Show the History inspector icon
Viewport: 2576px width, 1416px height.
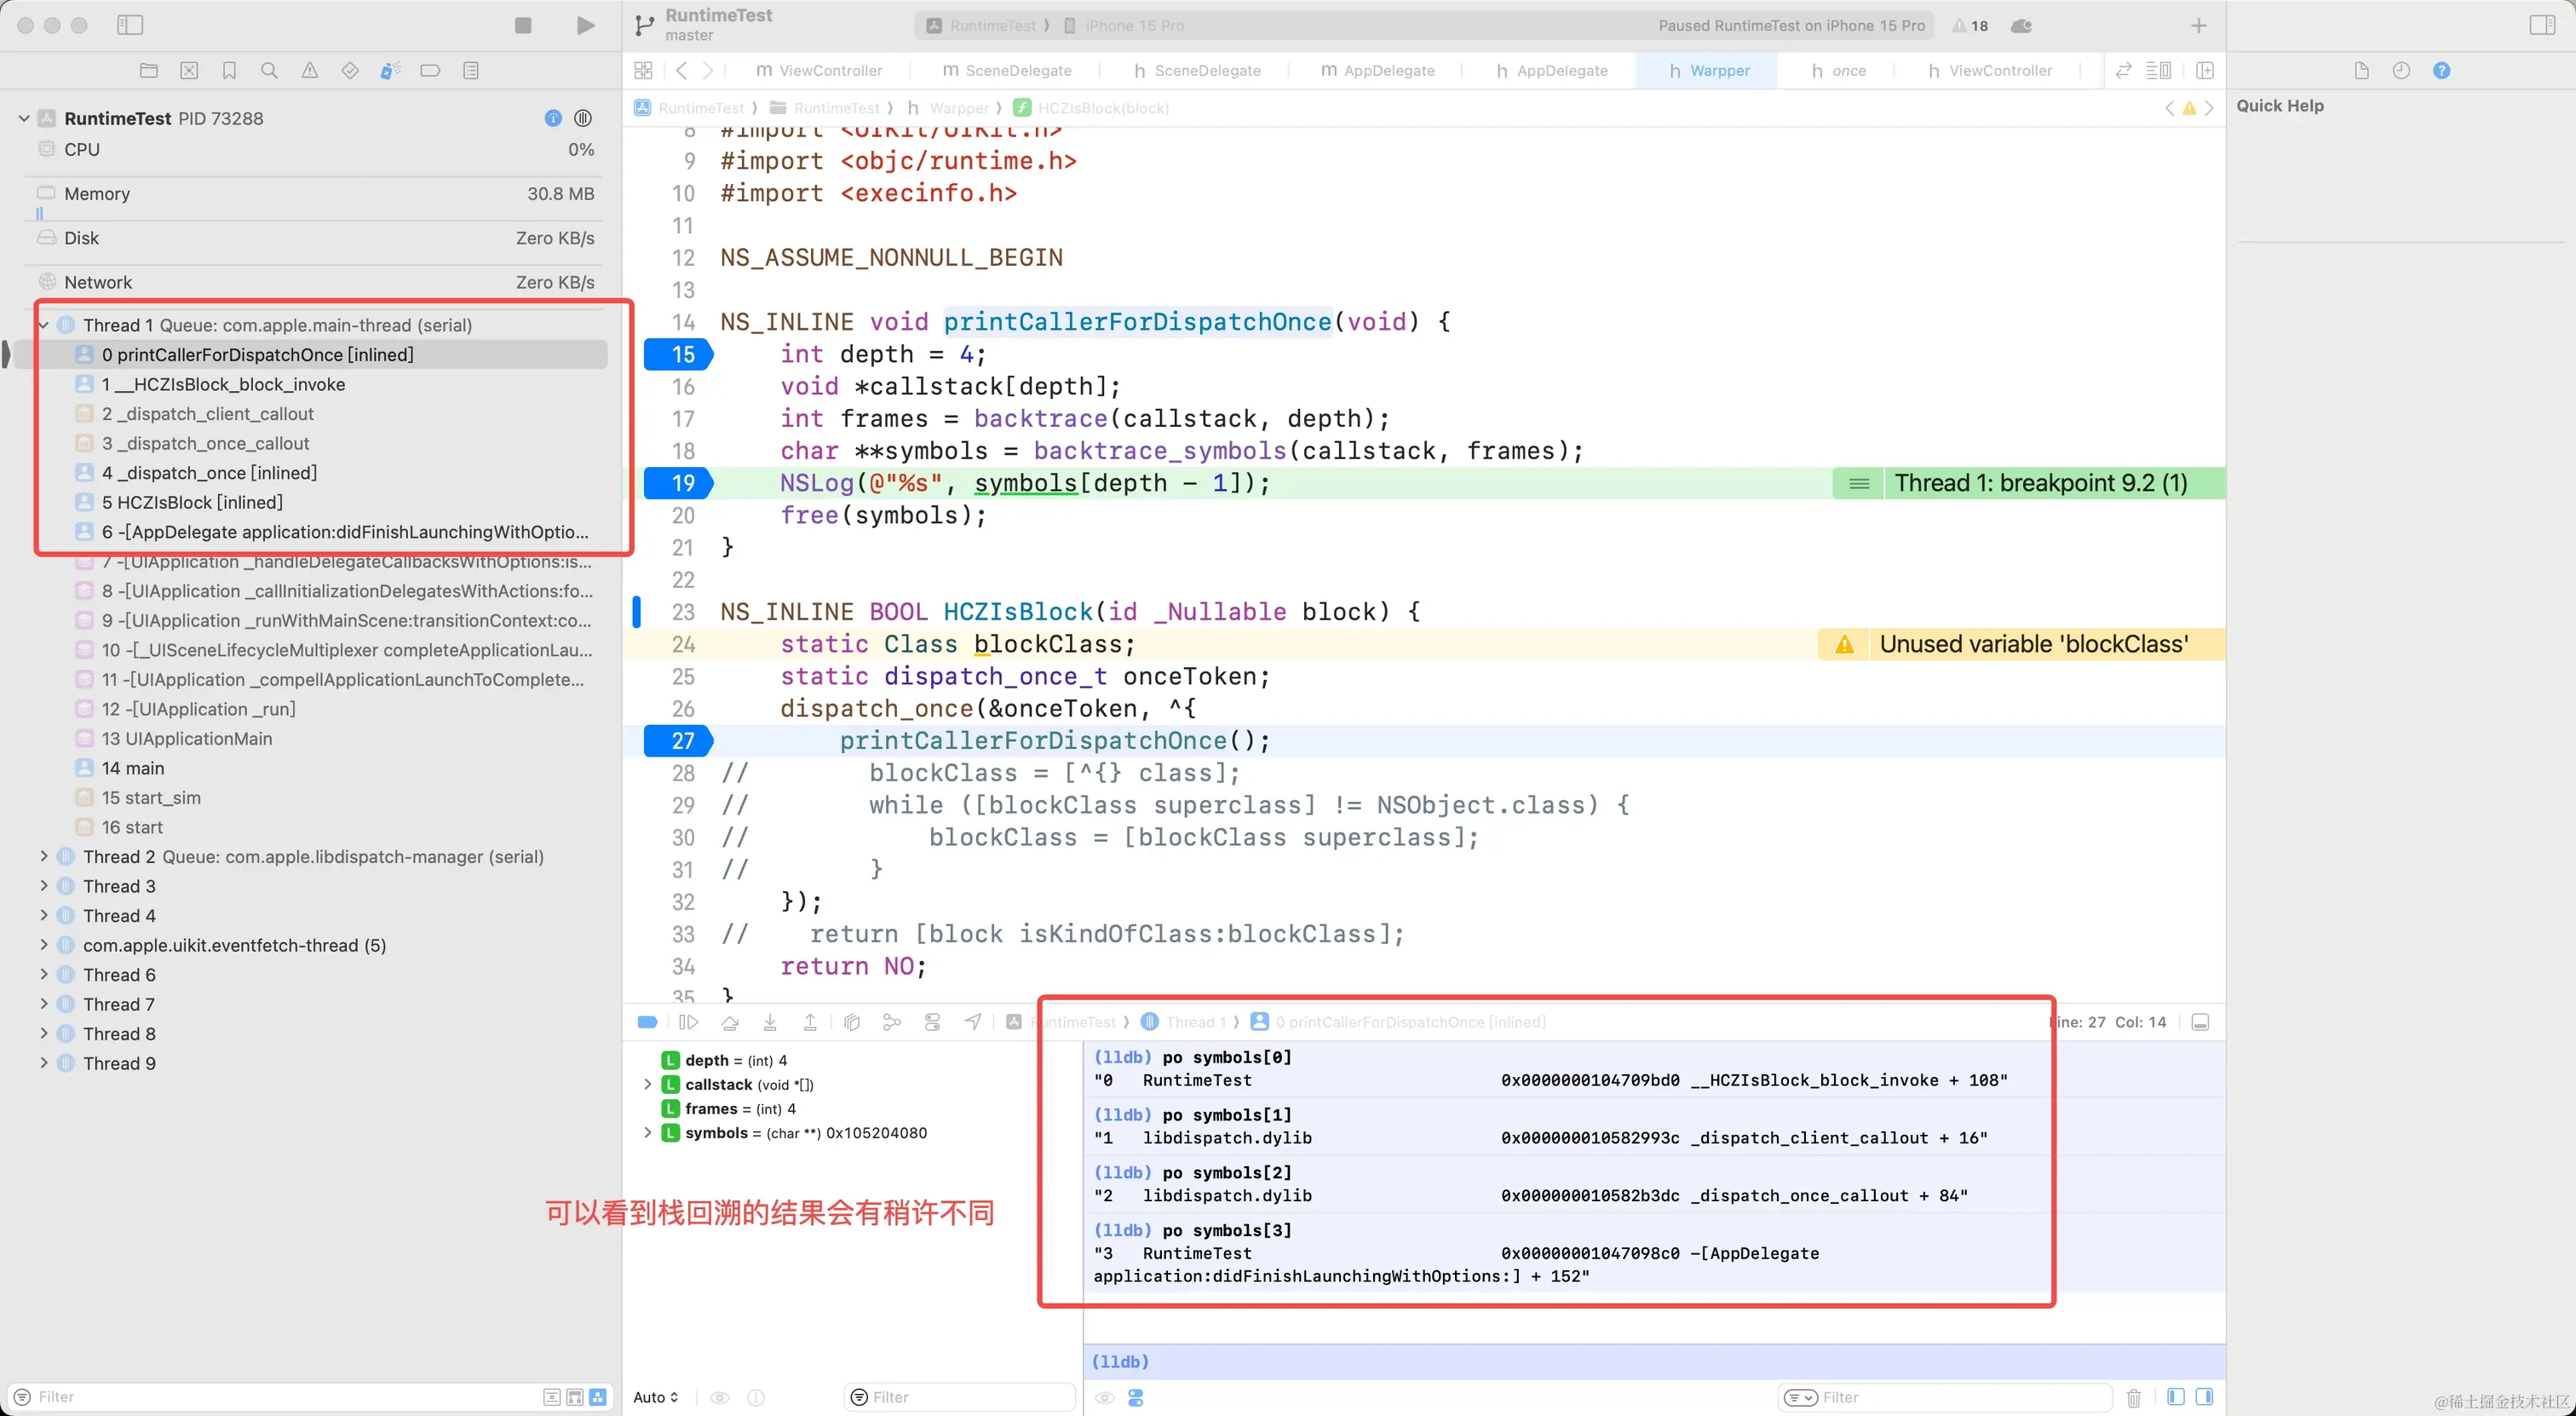pyautogui.click(x=2400, y=70)
